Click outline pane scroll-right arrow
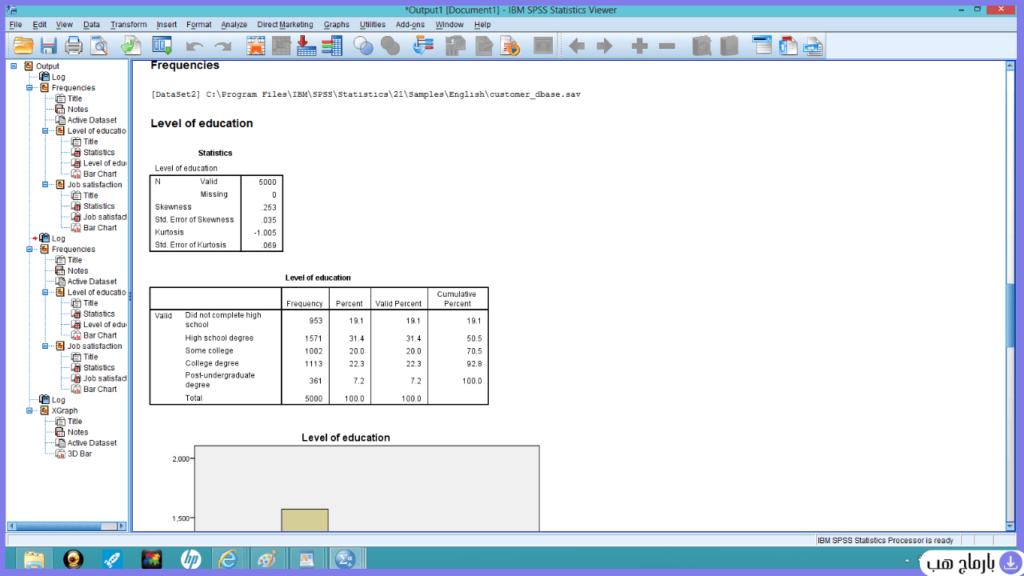Screen dimensions: 1024x576 coord(121,526)
